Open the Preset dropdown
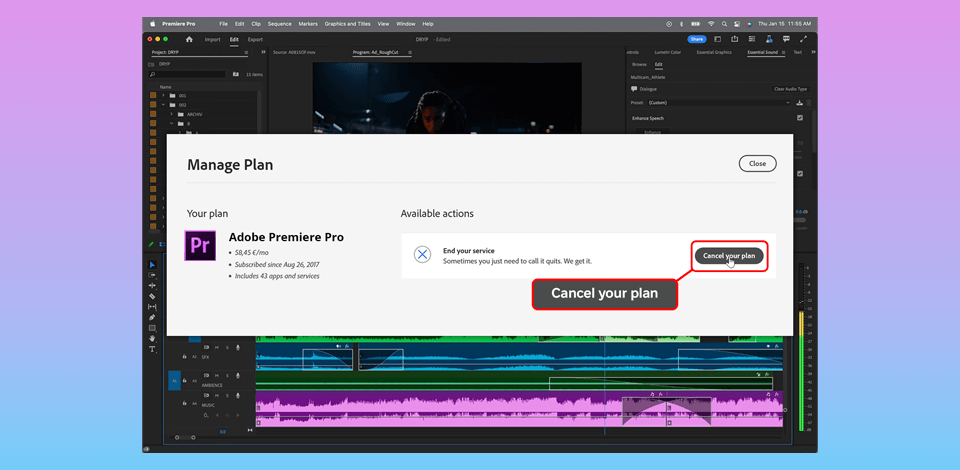 click(717, 102)
